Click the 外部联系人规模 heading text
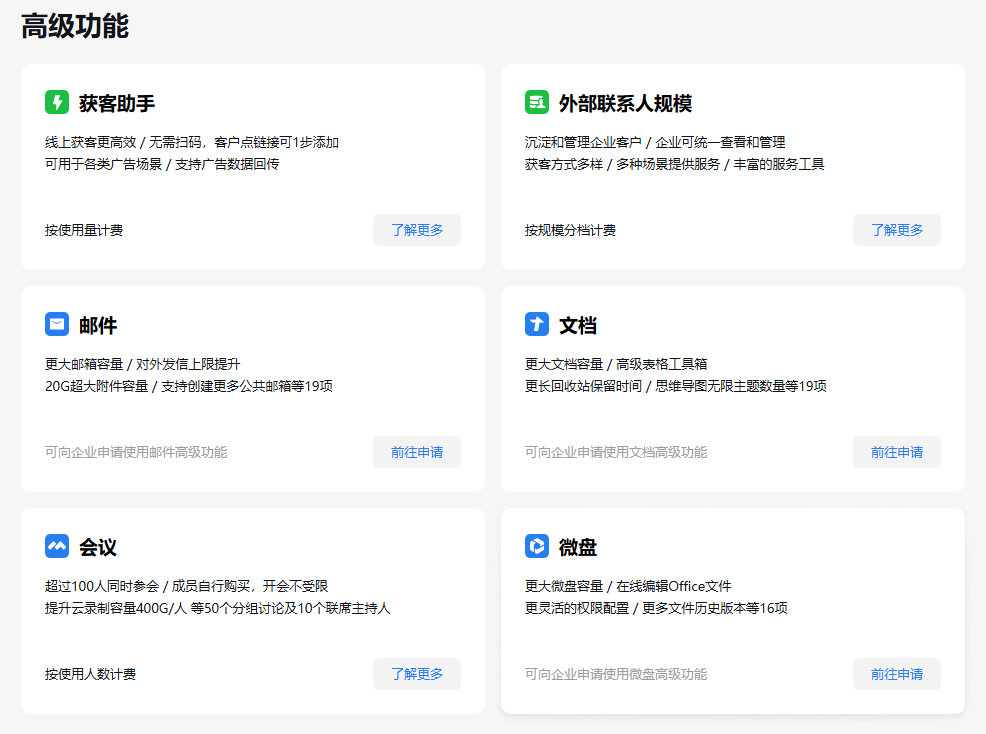Image resolution: width=986 pixels, height=734 pixels. coord(625,103)
